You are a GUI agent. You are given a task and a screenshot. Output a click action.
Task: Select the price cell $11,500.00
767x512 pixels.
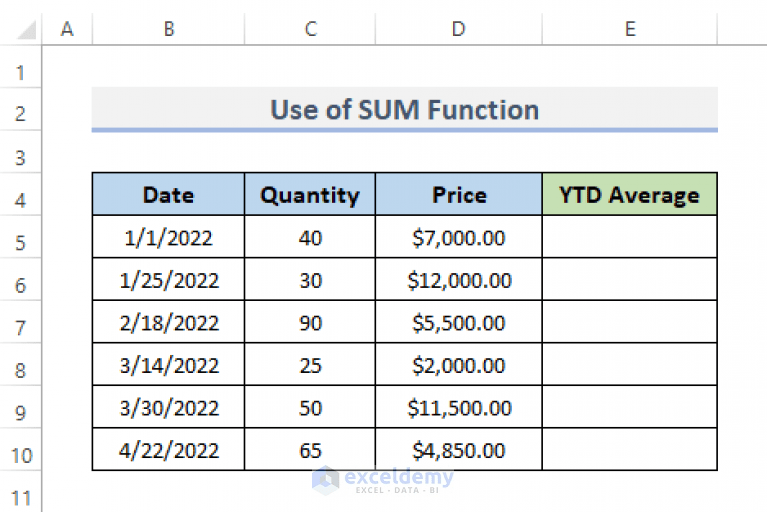point(459,407)
